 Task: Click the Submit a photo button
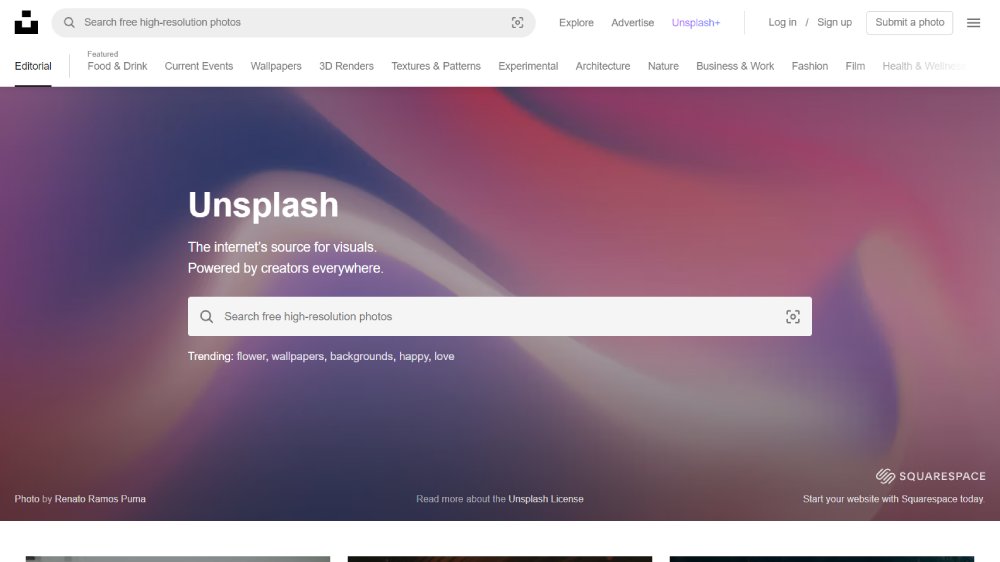(909, 22)
